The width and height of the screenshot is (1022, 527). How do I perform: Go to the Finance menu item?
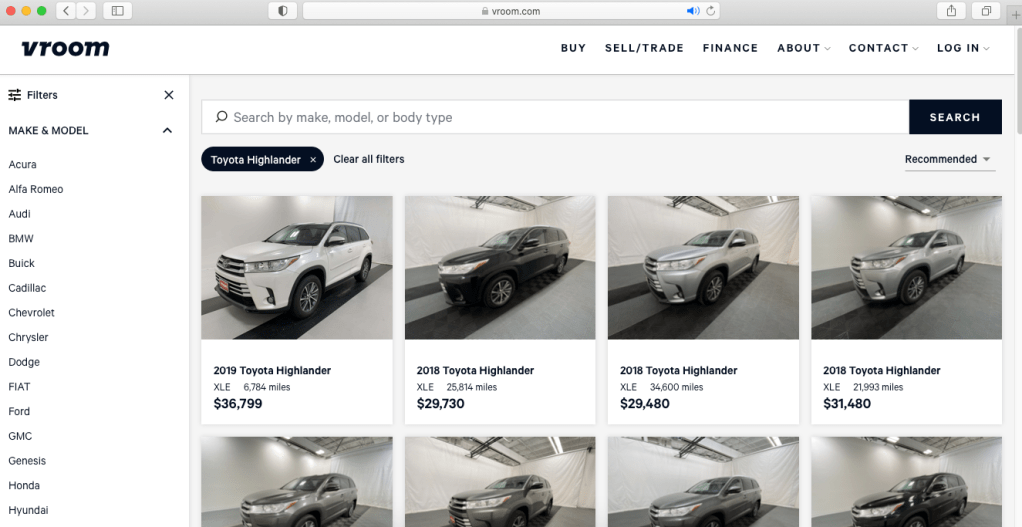(730, 48)
